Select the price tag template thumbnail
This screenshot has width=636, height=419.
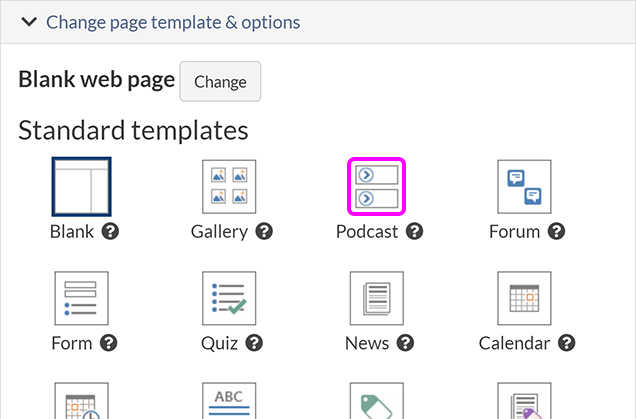(x=376, y=402)
